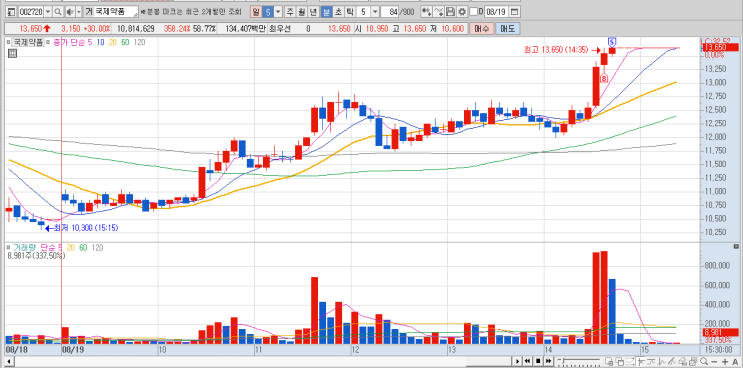
Task: Click the 최고 13,650 high price label
Action: click(556, 49)
